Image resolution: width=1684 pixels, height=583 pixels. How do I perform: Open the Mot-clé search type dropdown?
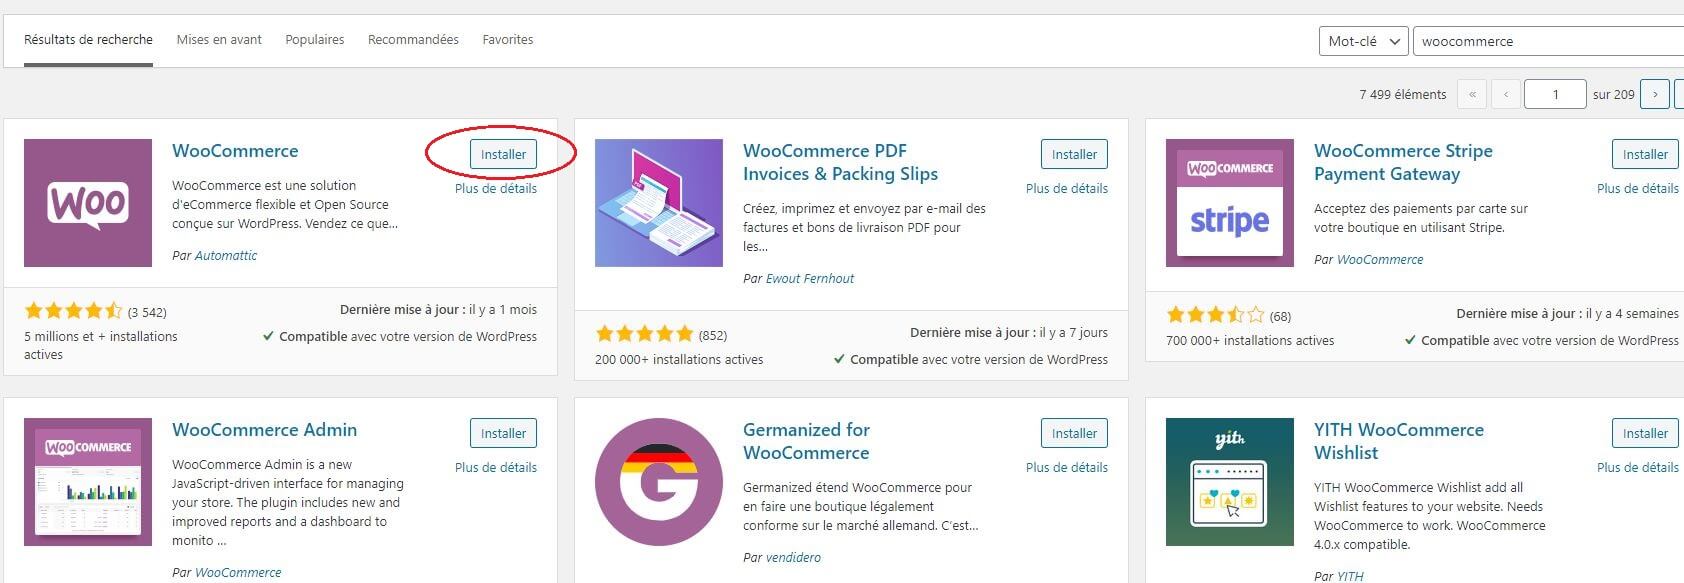1363,41
